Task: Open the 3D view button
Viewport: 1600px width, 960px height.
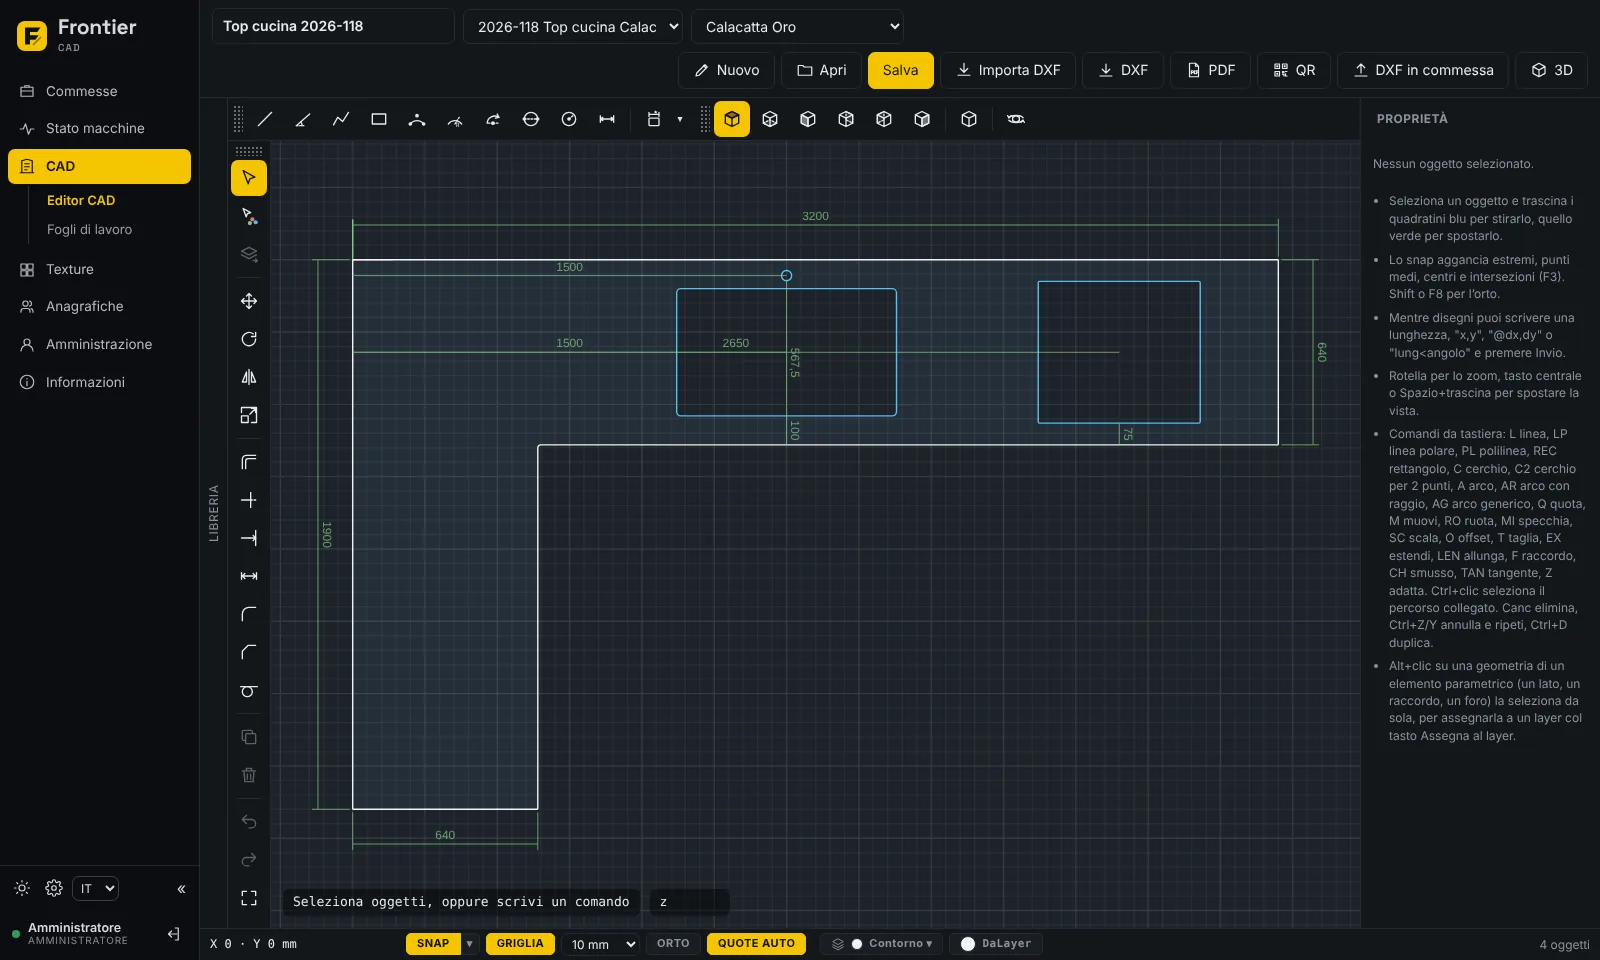Action: 1552,70
